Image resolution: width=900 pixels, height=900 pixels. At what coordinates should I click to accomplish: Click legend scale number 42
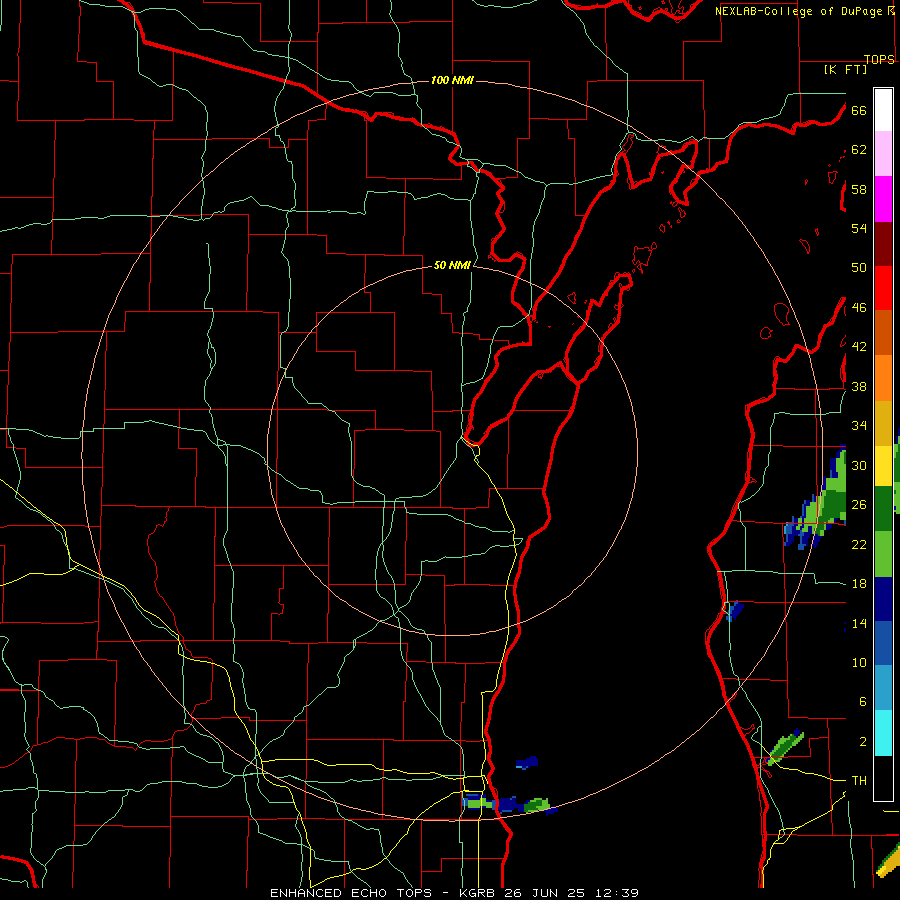pos(859,346)
